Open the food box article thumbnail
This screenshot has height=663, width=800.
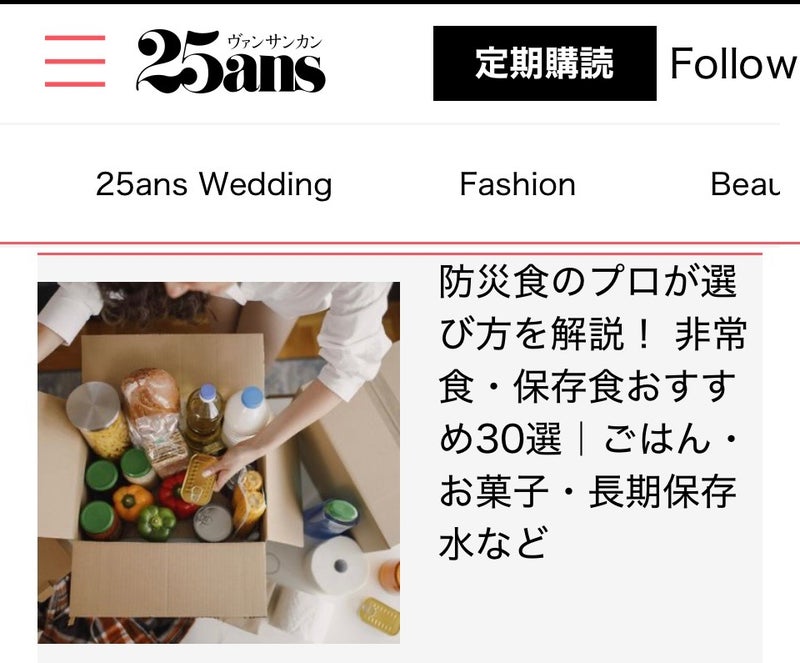tap(219, 462)
